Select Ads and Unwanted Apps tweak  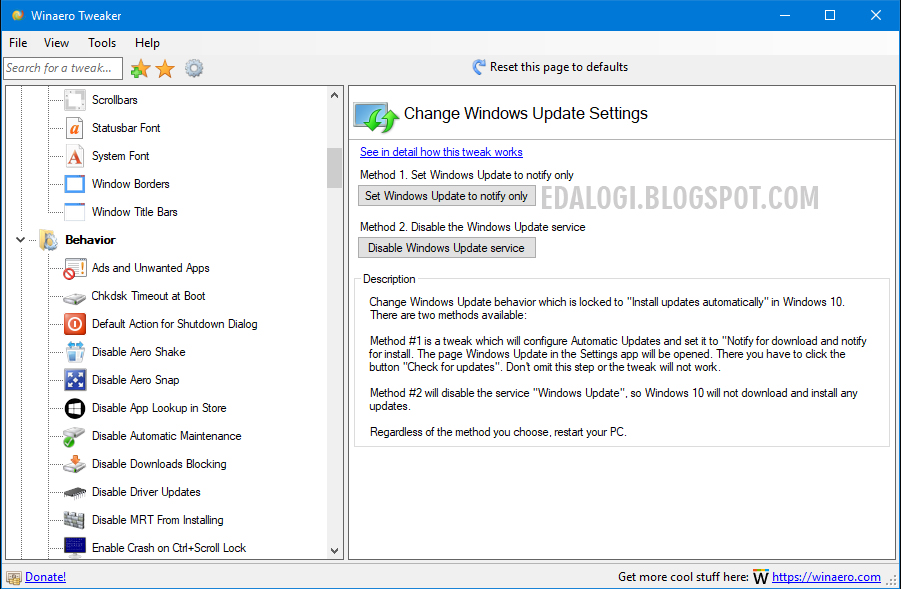pos(151,268)
